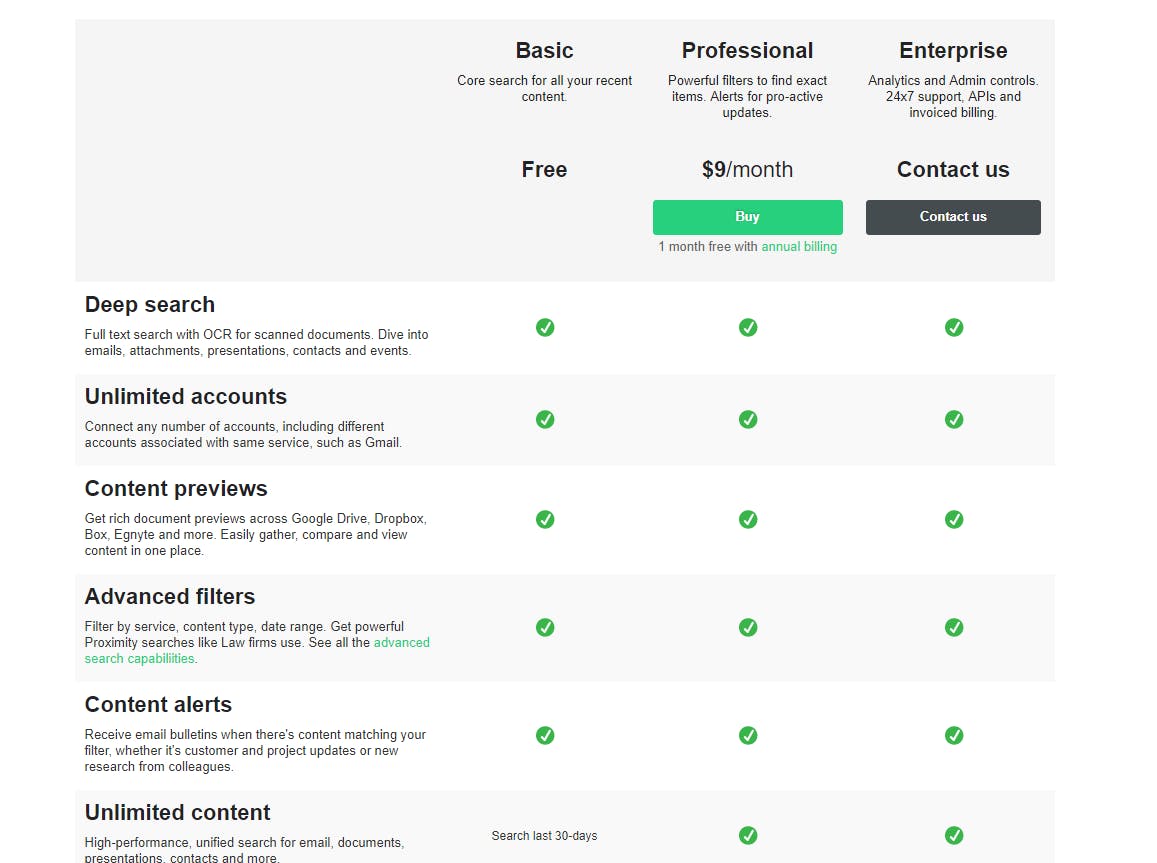This screenshot has width=1157, height=863.
Task: Click Unlimited content checkmark under Enterprise
Action: click(954, 835)
